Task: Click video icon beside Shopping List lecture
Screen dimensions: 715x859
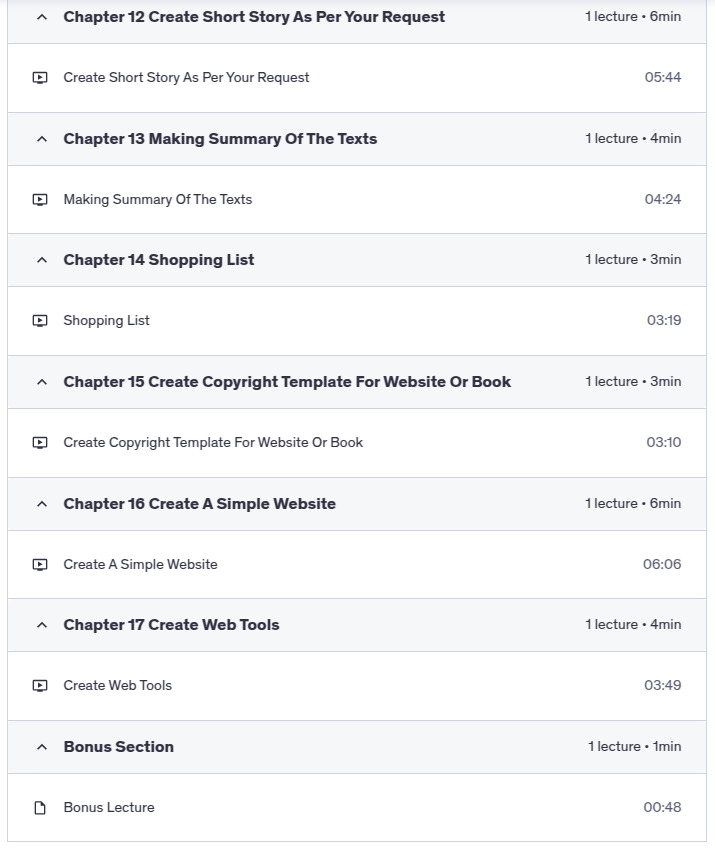Action: [x=40, y=321]
